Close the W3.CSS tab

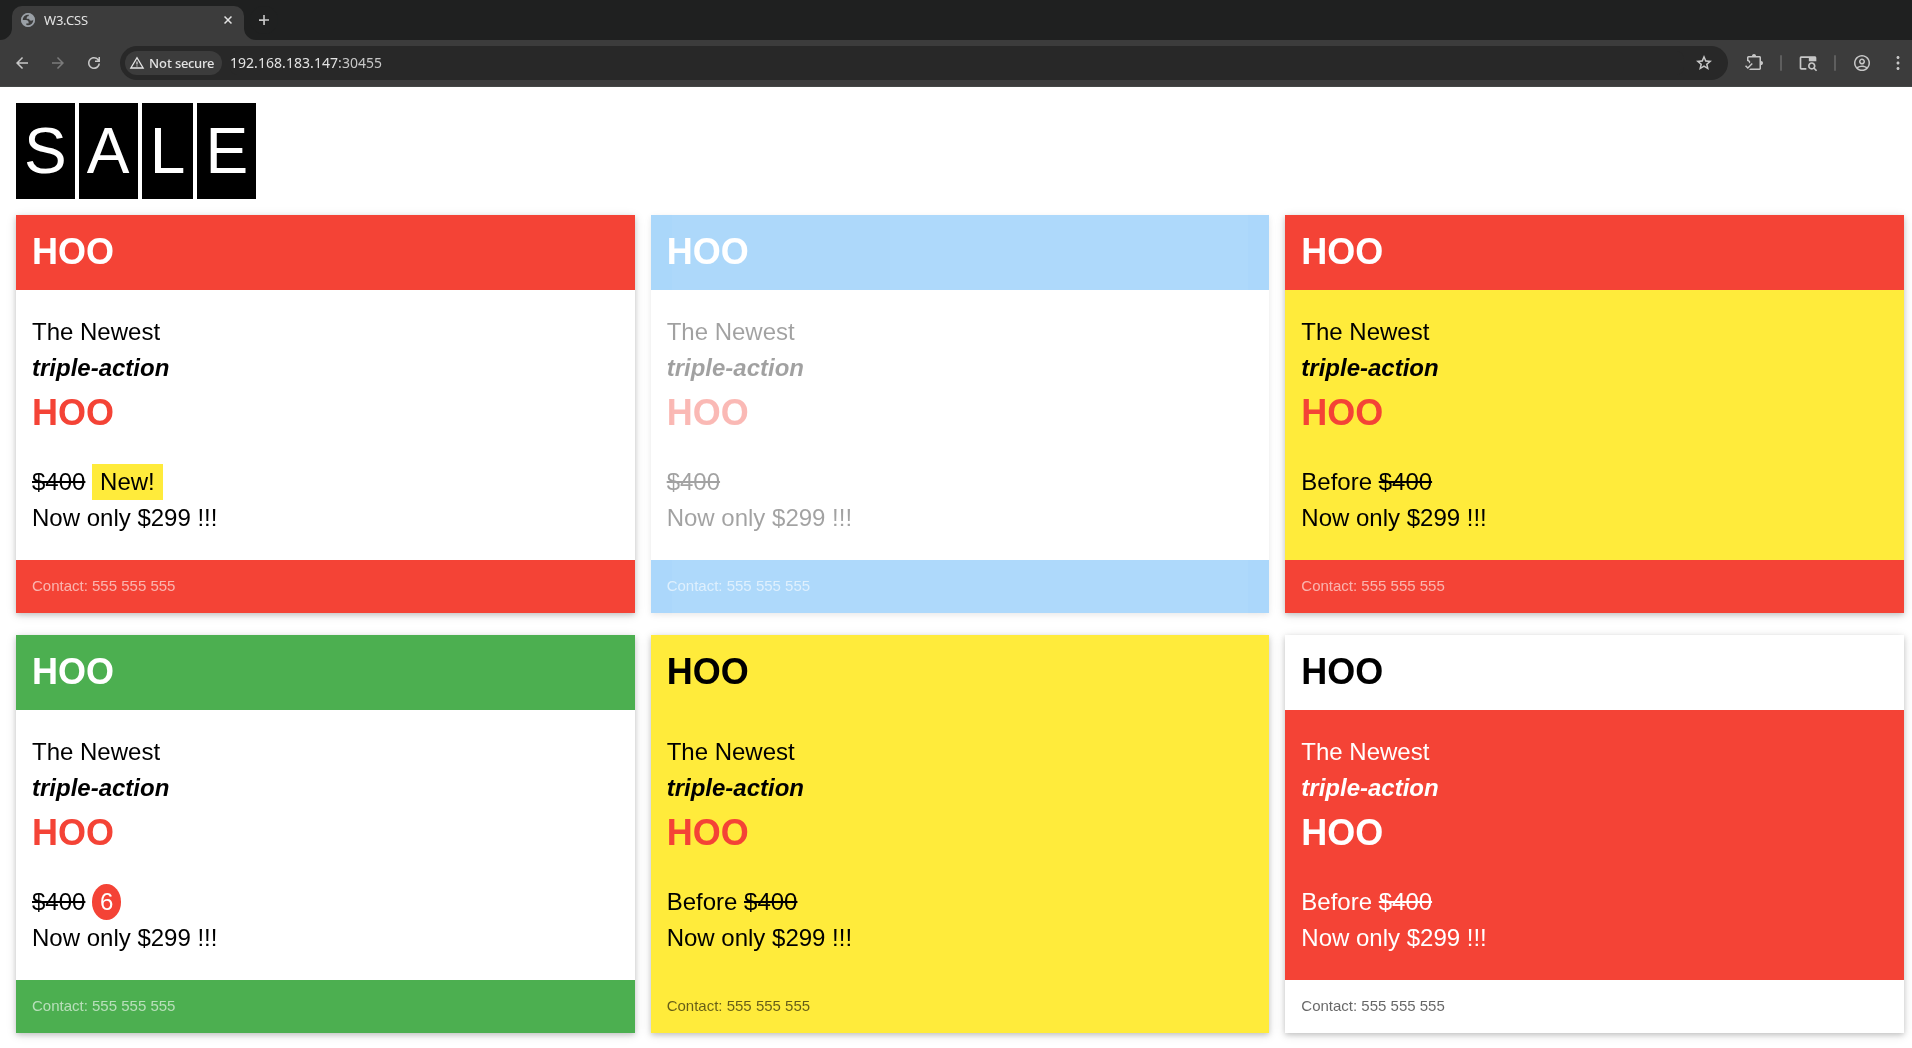pyautogui.click(x=228, y=20)
